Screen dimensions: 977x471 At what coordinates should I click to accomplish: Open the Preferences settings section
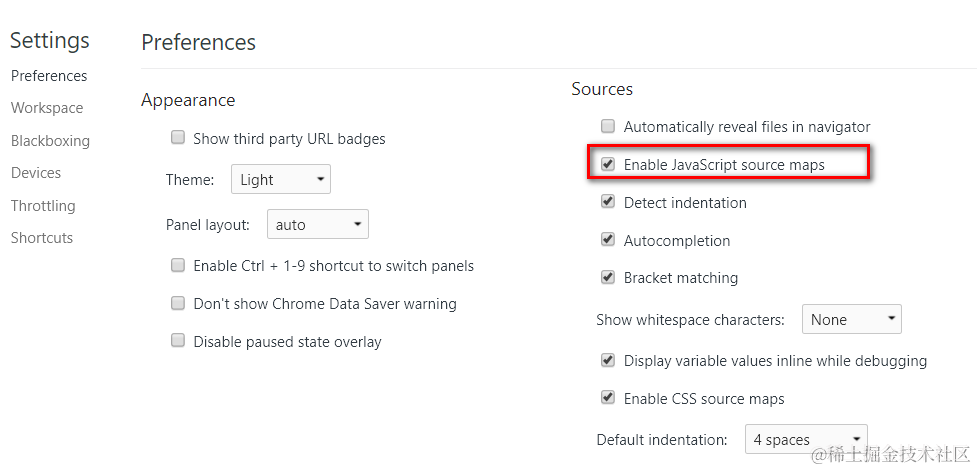(49, 76)
